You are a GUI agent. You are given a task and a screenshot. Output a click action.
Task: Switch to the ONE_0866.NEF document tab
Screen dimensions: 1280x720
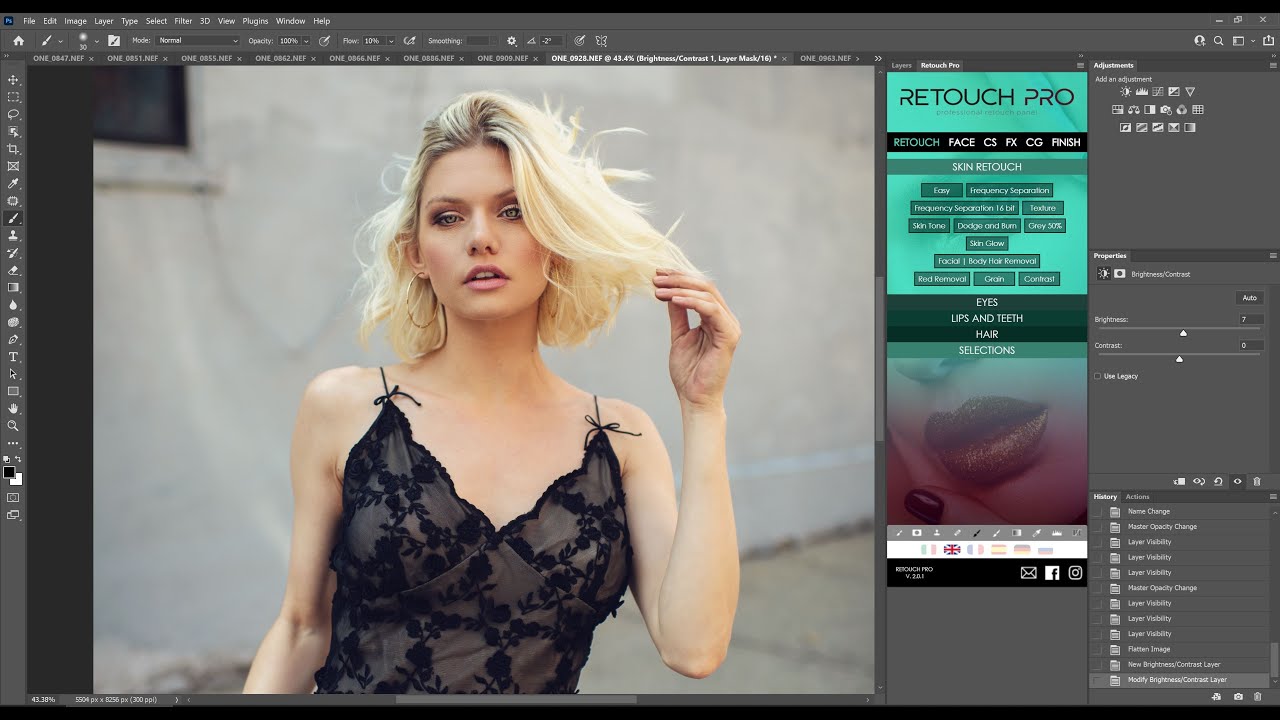[354, 58]
